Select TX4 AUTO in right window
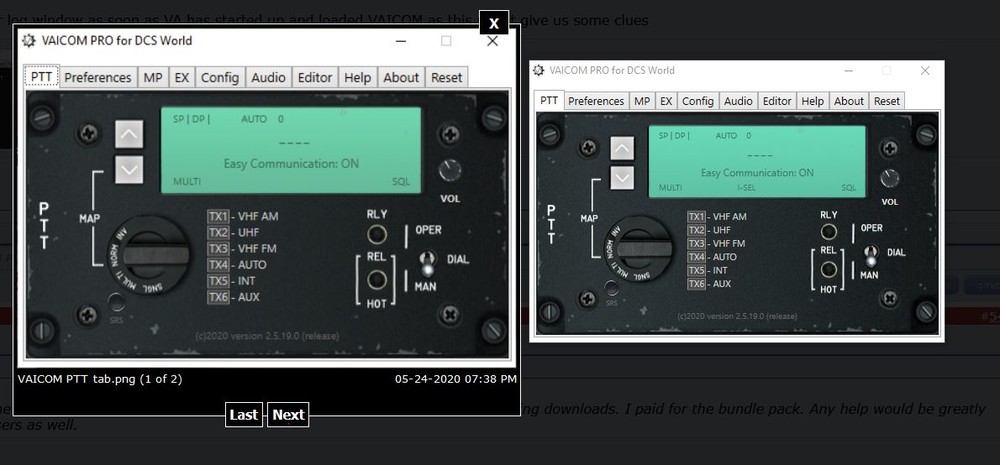 coord(712,257)
